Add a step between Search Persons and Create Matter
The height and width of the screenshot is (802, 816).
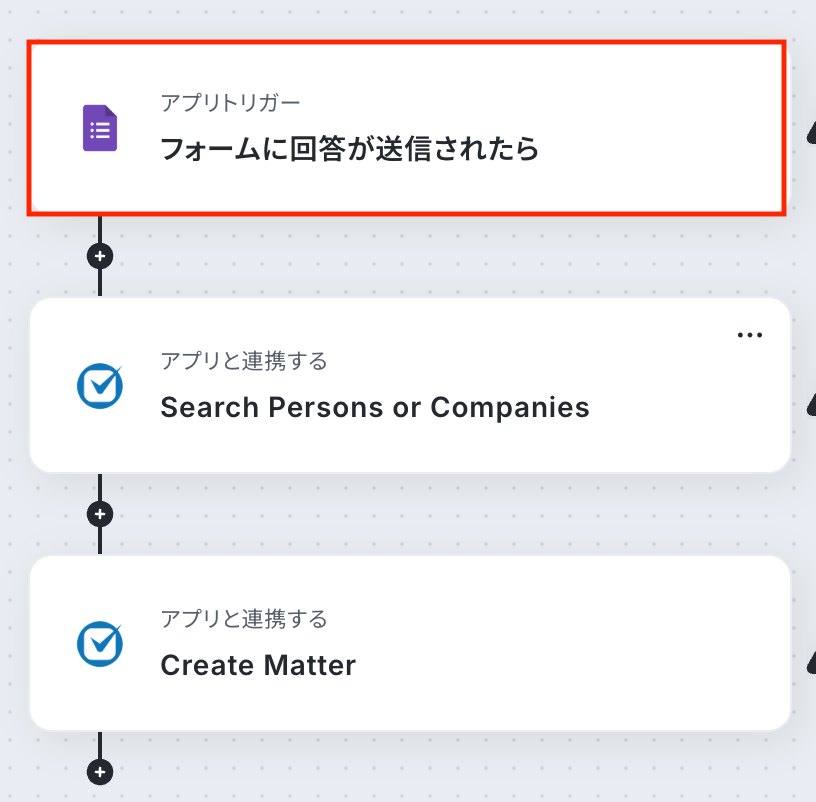coord(100,514)
